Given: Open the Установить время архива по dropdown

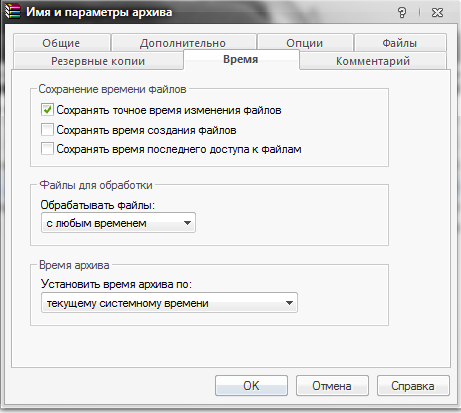Looking at the screenshot, I should 169,303.
